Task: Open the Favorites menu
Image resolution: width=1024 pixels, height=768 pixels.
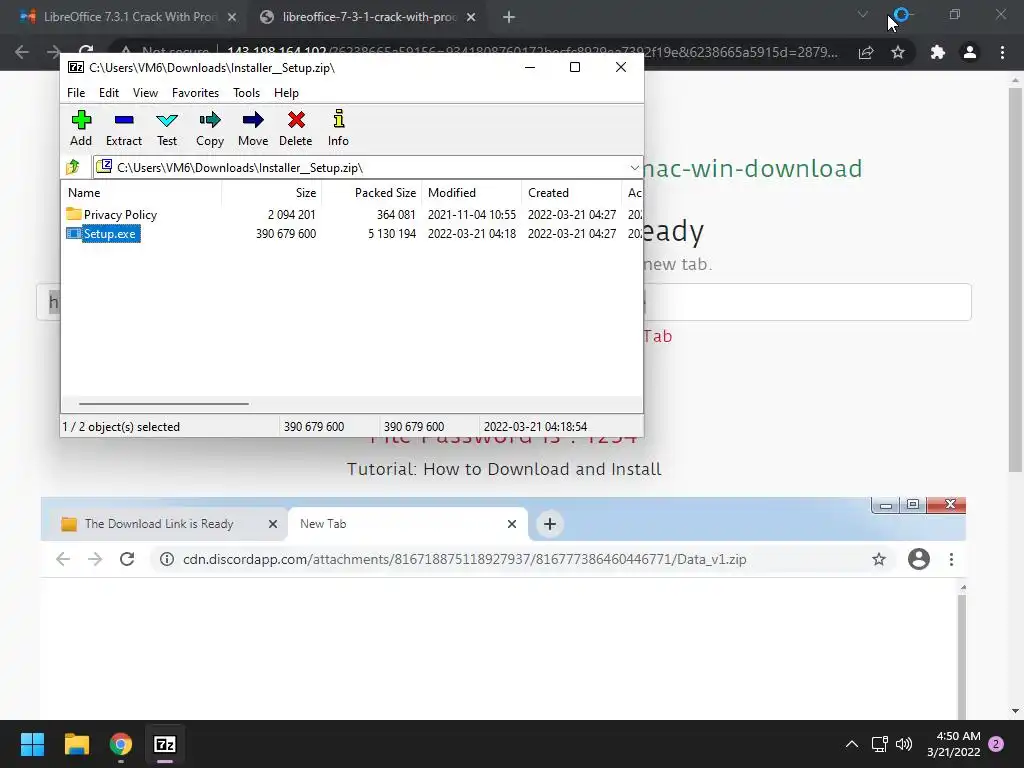Action: tap(195, 93)
